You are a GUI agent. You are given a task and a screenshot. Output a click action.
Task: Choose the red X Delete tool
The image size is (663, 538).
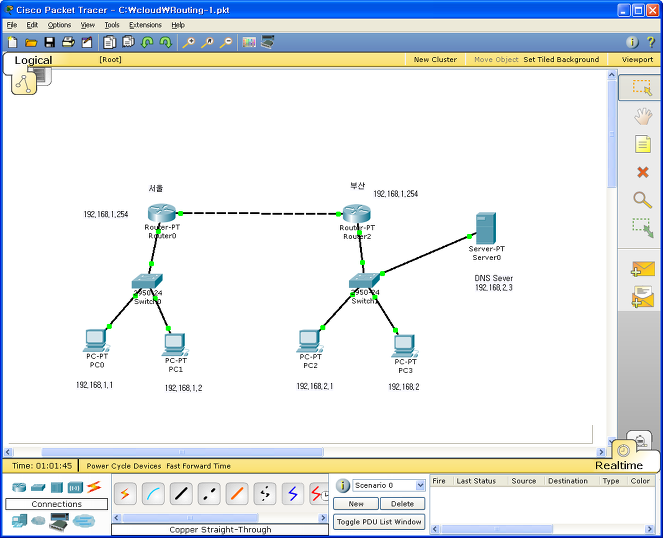tap(643, 172)
